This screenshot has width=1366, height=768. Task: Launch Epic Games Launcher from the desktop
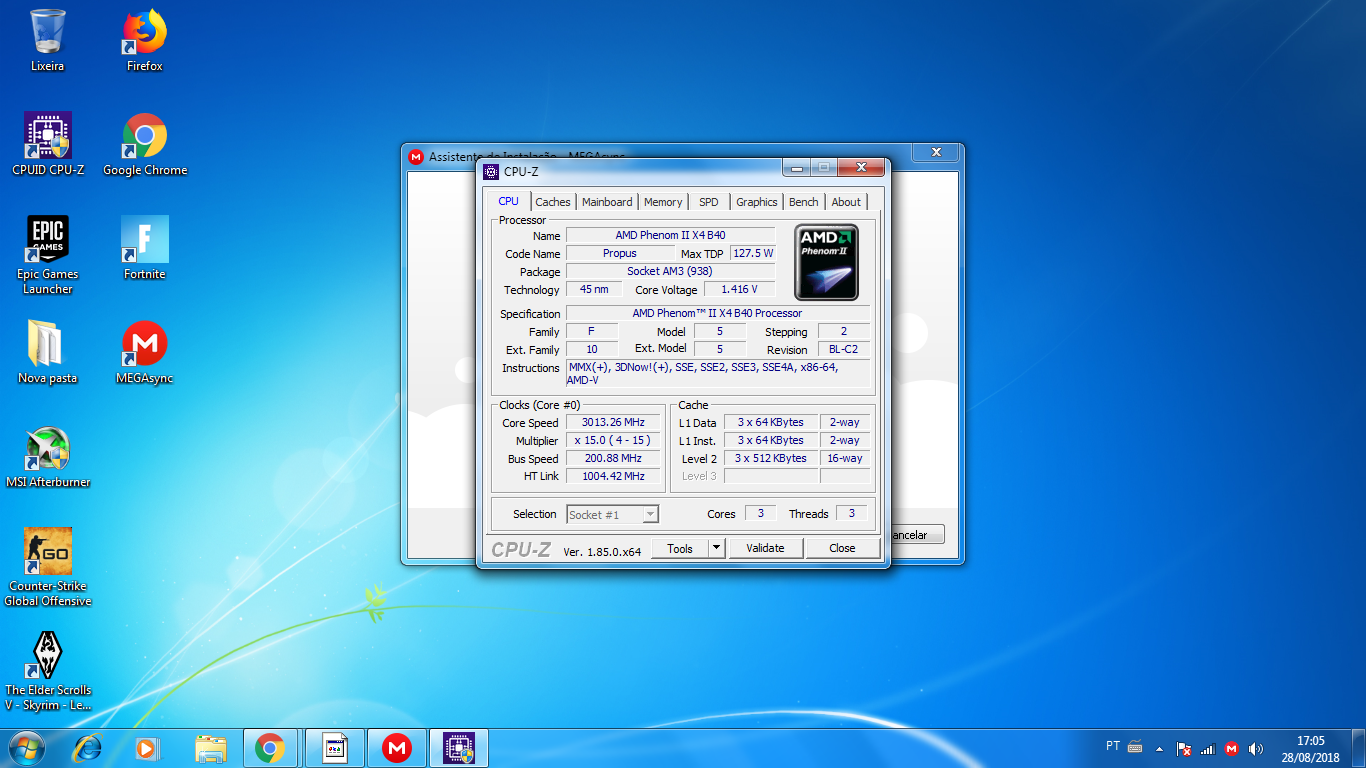coord(47,256)
